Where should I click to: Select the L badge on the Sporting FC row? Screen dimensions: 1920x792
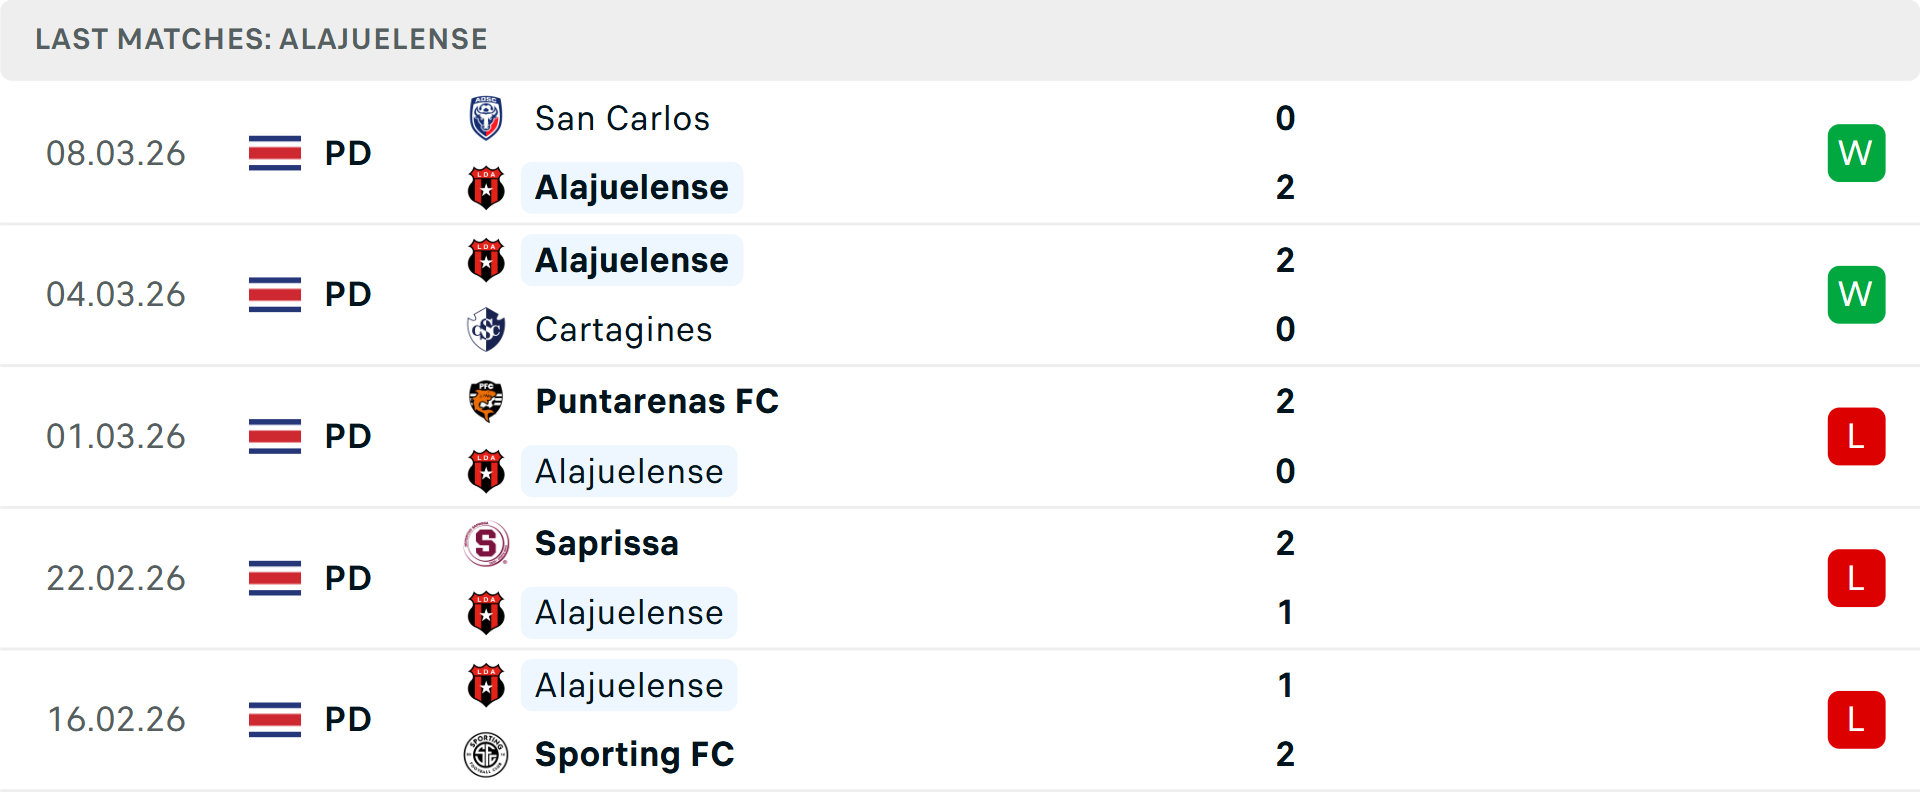[1856, 719]
